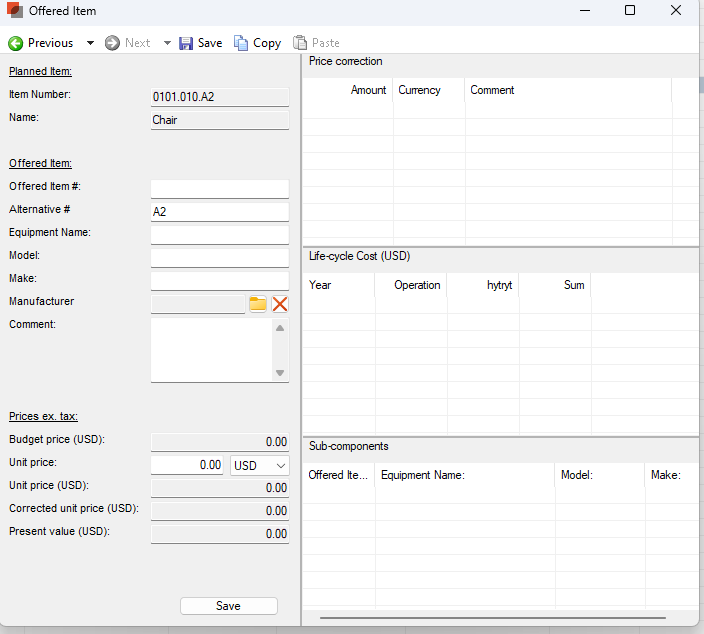
Task: Maximize the Offered Item window
Action: point(630,11)
